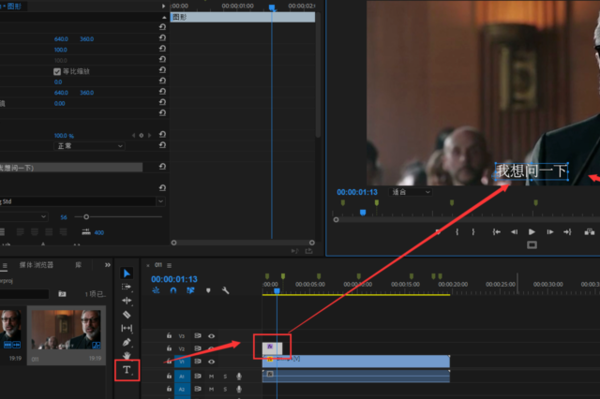
Task: Toggle A2 track targeting
Action: pos(182,389)
